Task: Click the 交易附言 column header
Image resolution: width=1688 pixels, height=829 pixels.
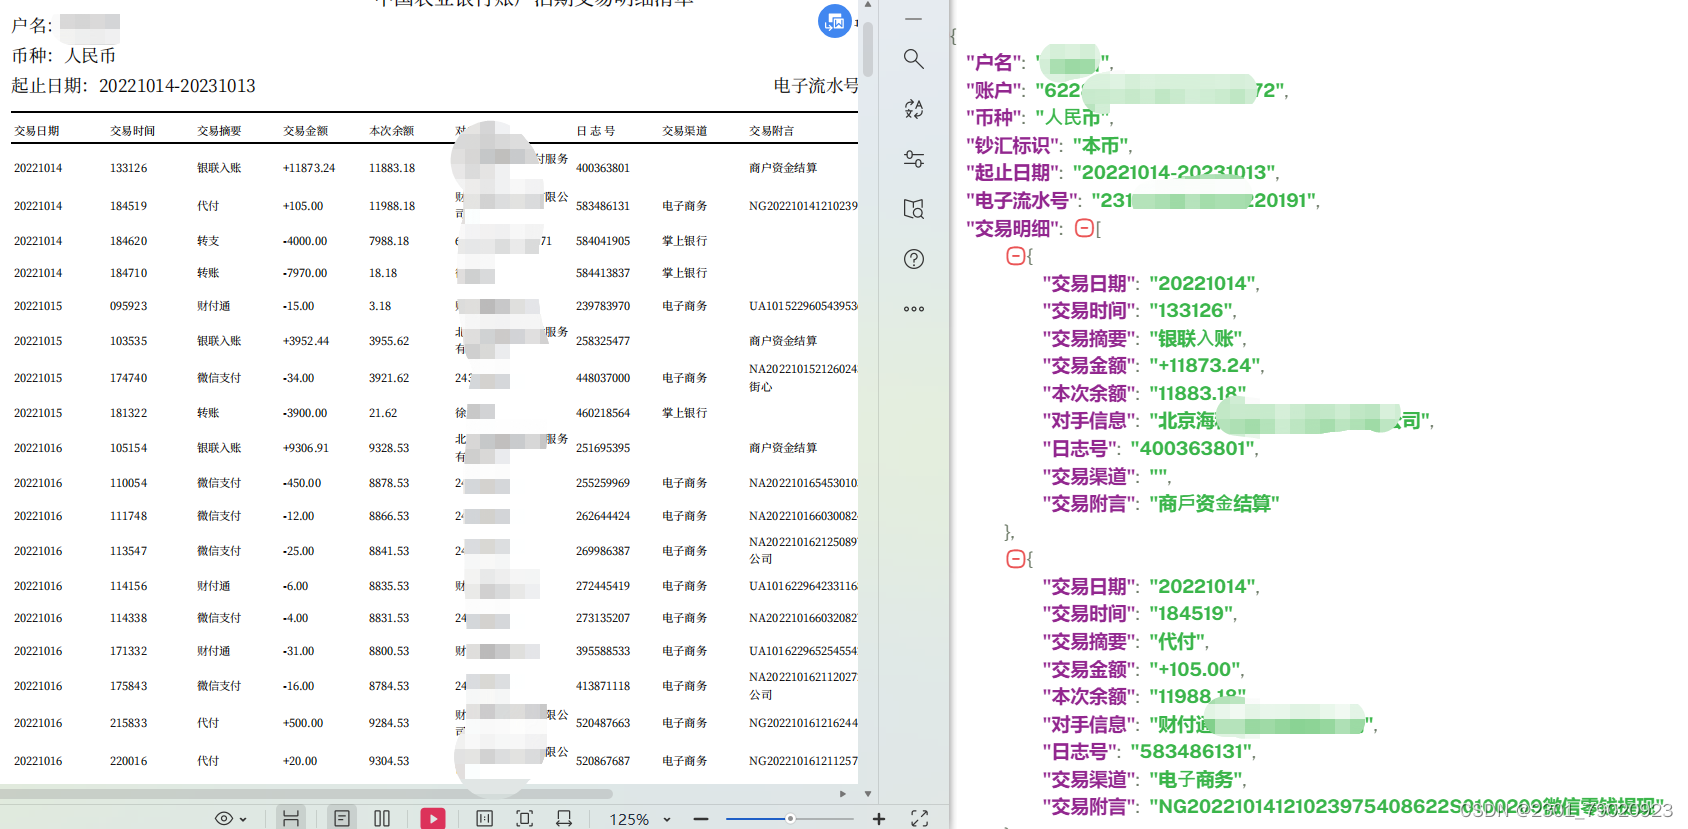Action: coord(772,131)
